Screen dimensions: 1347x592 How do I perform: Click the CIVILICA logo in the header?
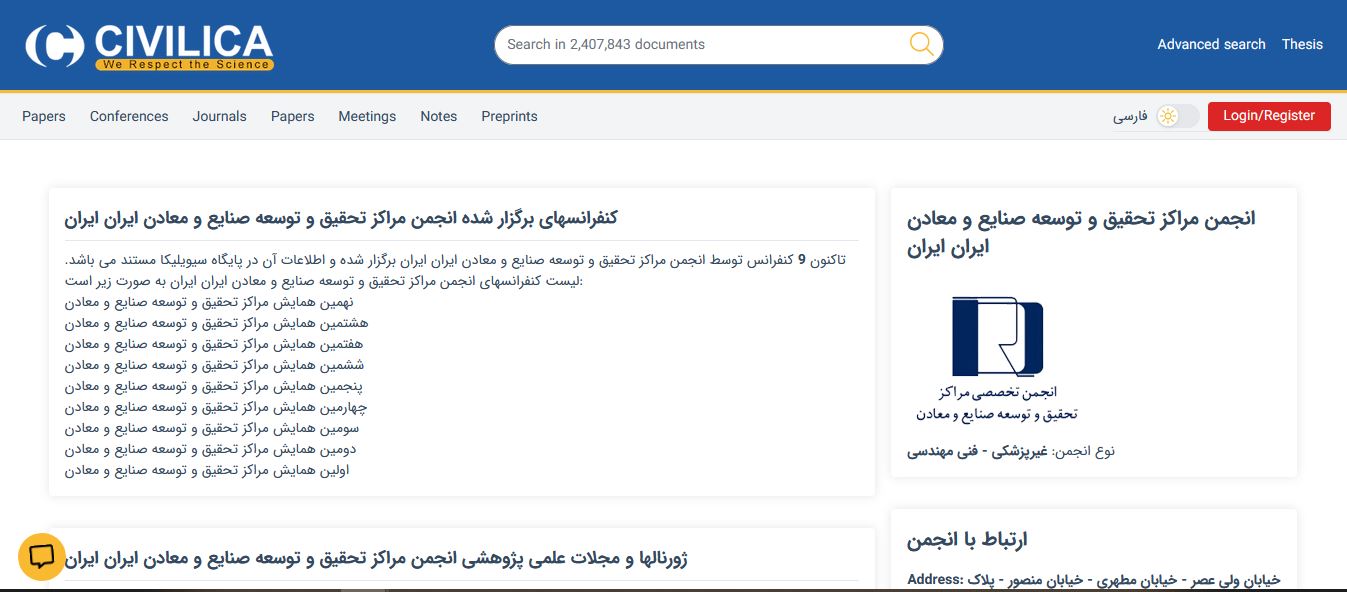pos(150,46)
